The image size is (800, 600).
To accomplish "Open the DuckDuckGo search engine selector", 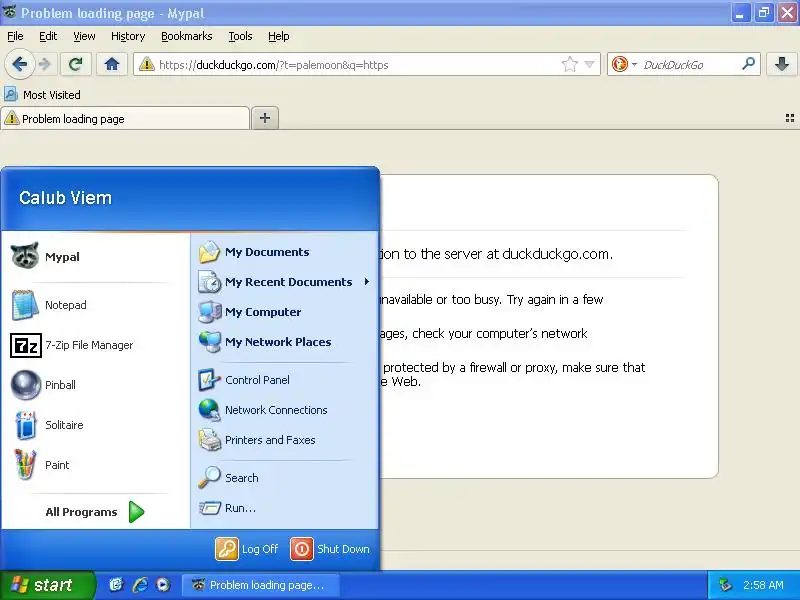I will coord(624,64).
